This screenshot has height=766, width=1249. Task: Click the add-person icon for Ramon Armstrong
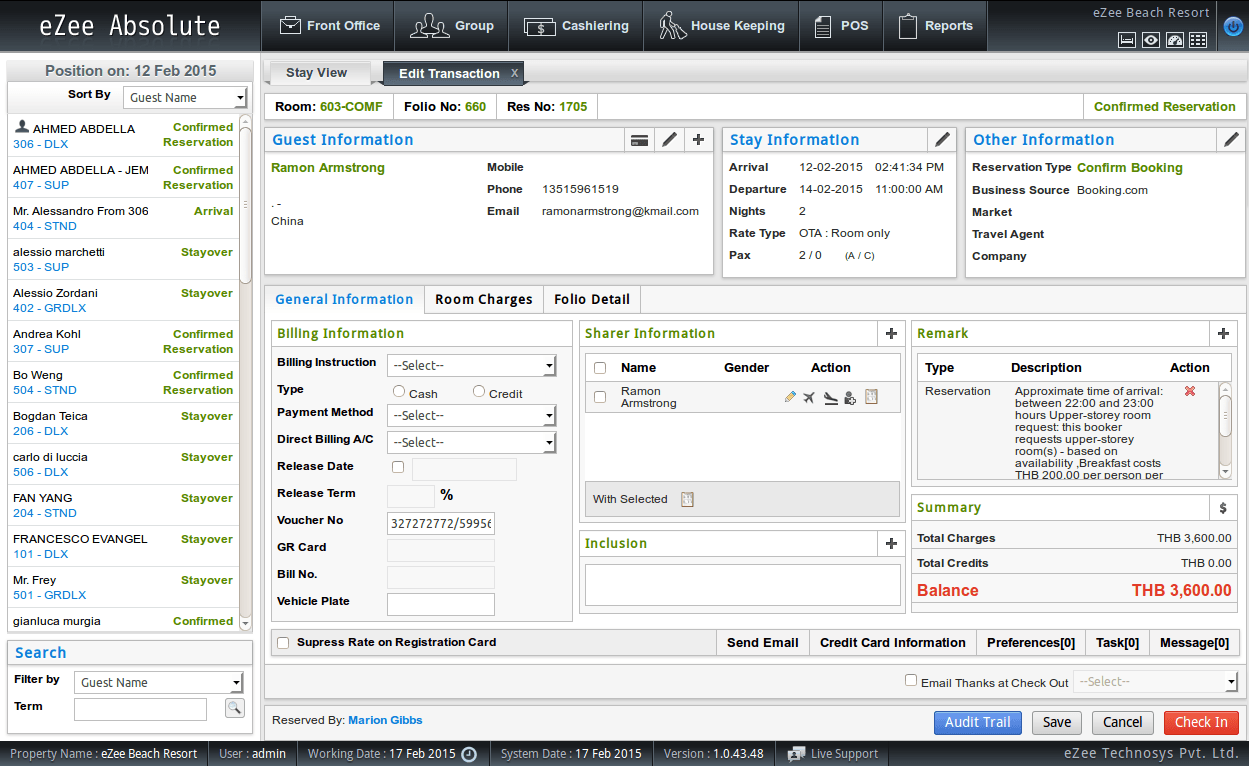click(850, 398)
